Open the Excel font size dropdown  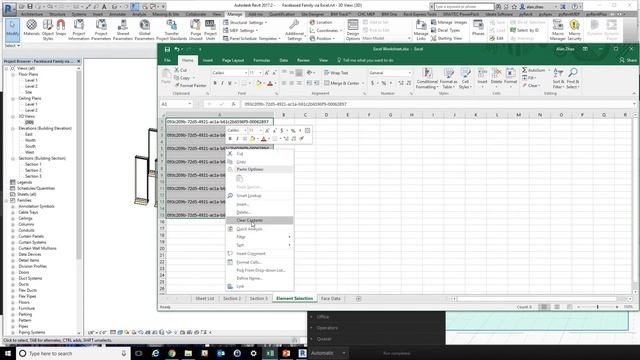tap(260, 73)
